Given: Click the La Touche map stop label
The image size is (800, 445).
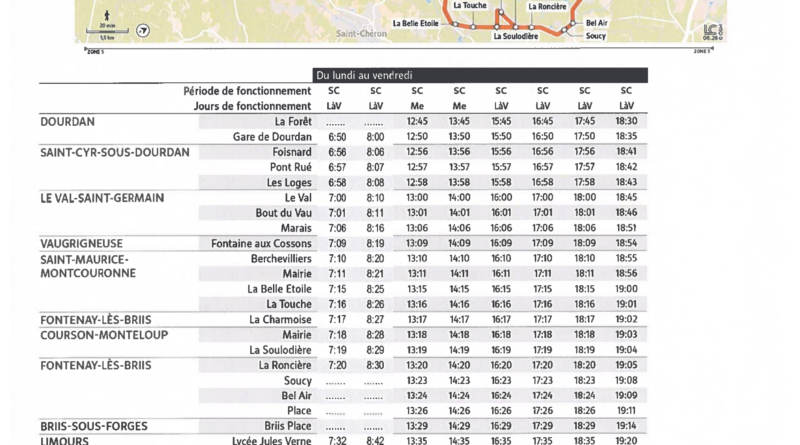Looking at the screenshot, I should [470, 5].
